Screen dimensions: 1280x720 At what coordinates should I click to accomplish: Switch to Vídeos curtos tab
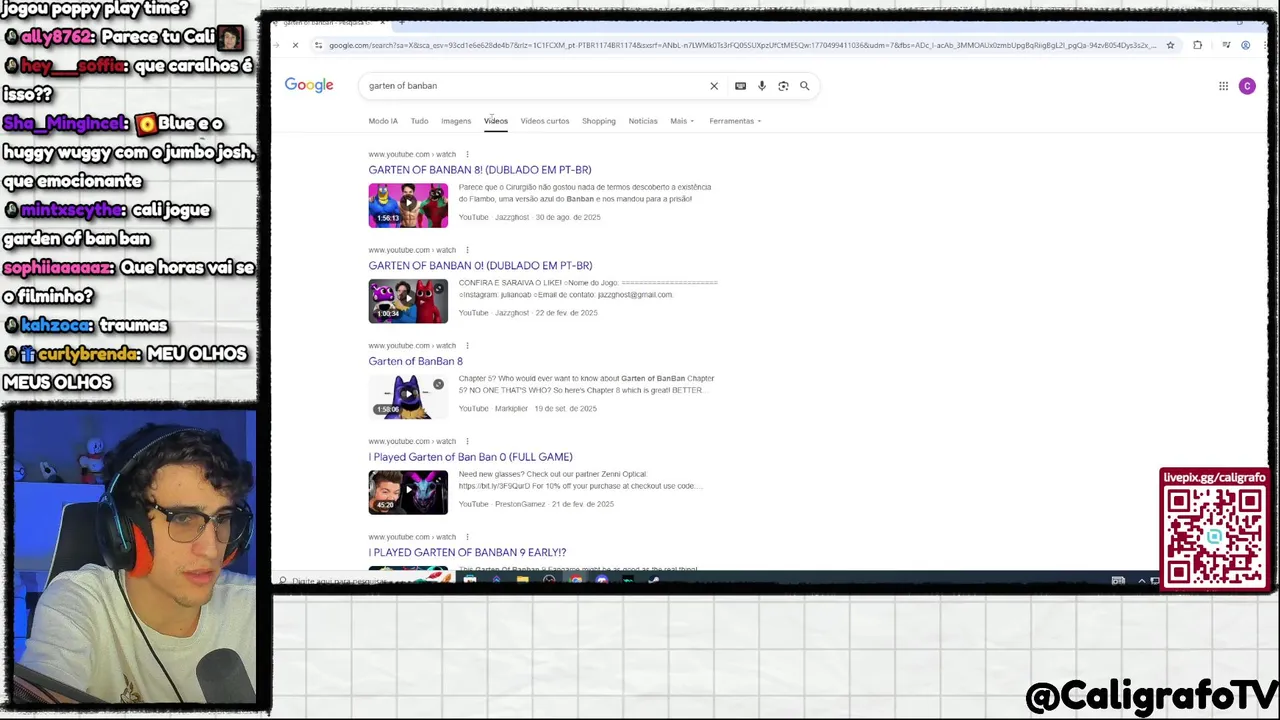pyautogui.click(x=545, y=121)
